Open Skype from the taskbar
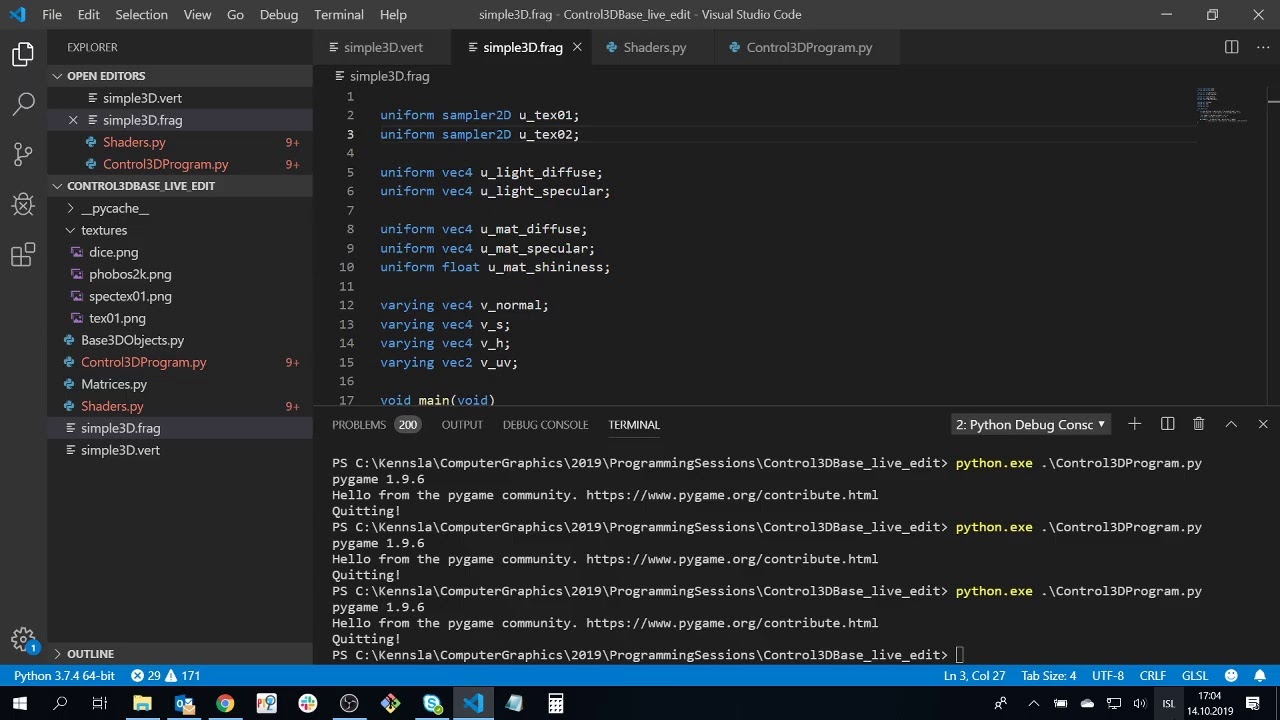The height and width of the screenshot is (720, 1280). (x=432, y=704)
